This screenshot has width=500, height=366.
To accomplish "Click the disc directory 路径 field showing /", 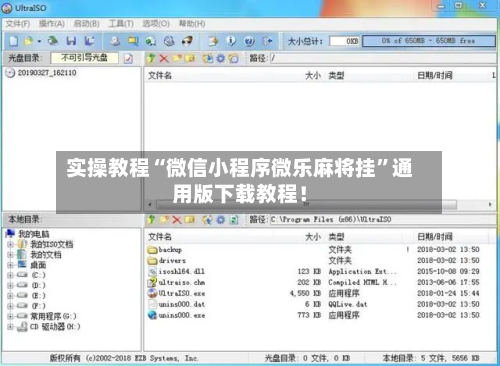I will [383, 58].
